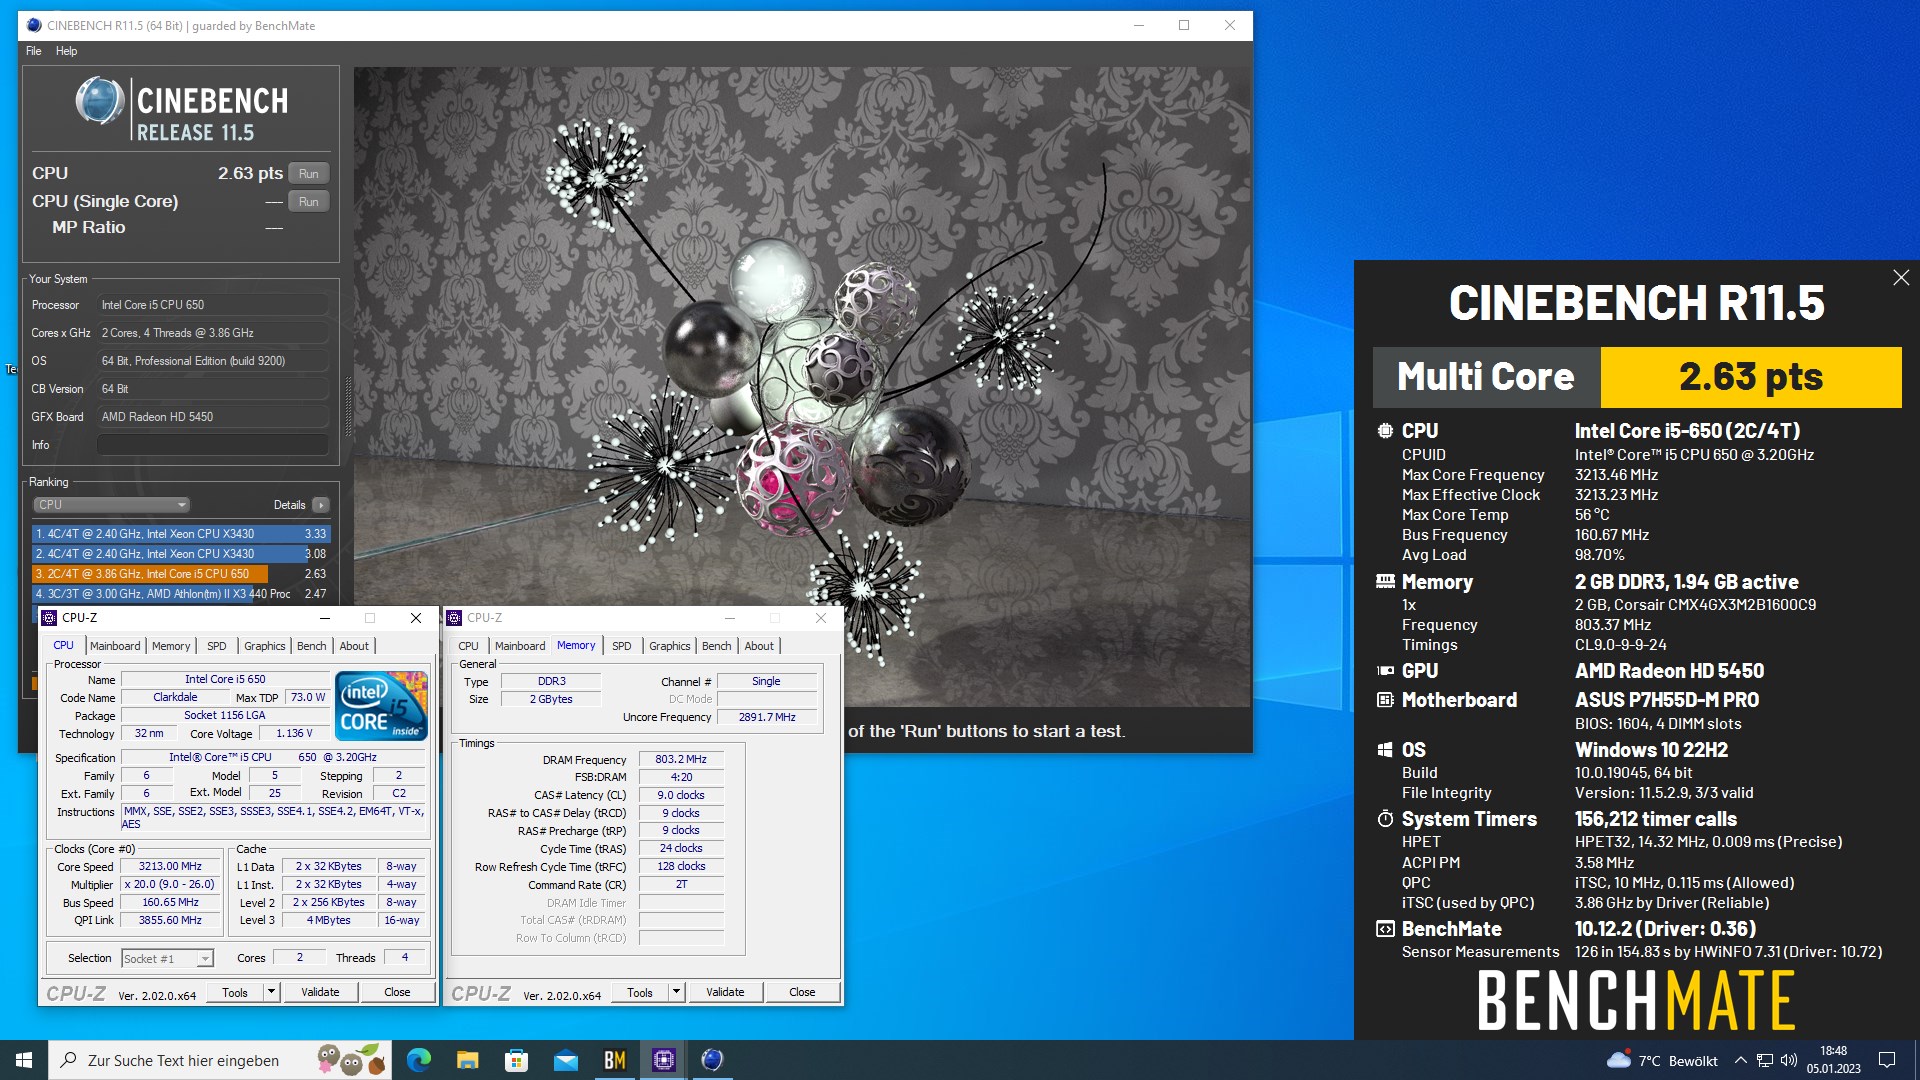Run the CPU Single Core test
The height and width of the screenshot is (1080, 1920).
pos(309,201)
